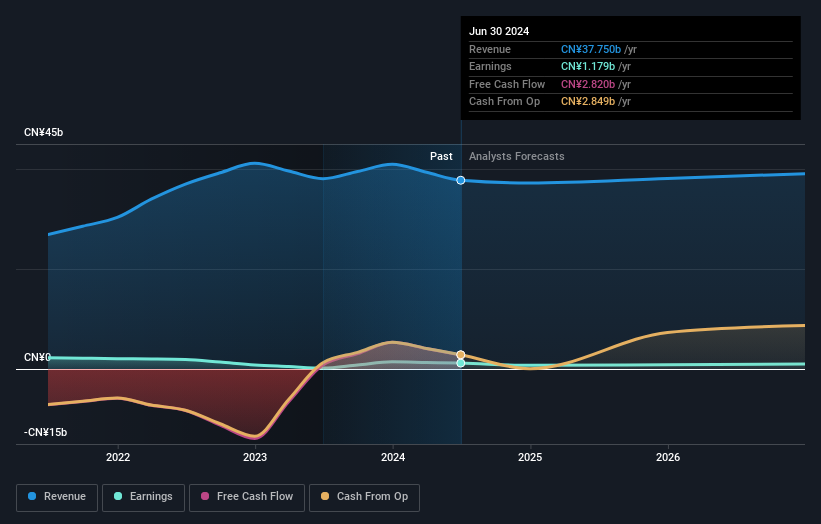Toggle the Free Cash Flow legend button
Screen dimensions: 821x524
247,497
